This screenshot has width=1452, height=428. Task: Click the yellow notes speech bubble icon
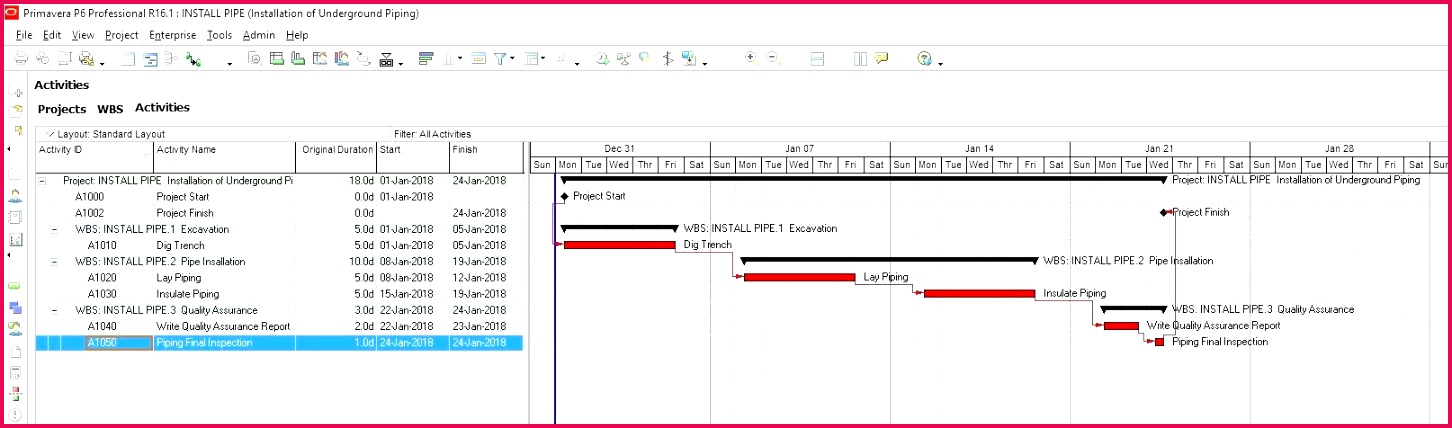pos(881,60)
